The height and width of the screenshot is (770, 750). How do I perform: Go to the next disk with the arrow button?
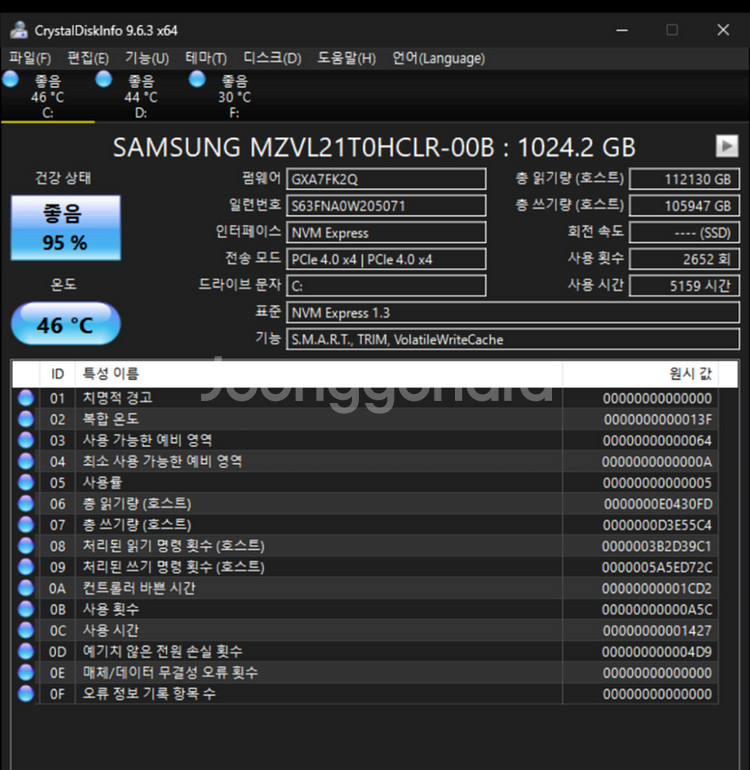727,146
